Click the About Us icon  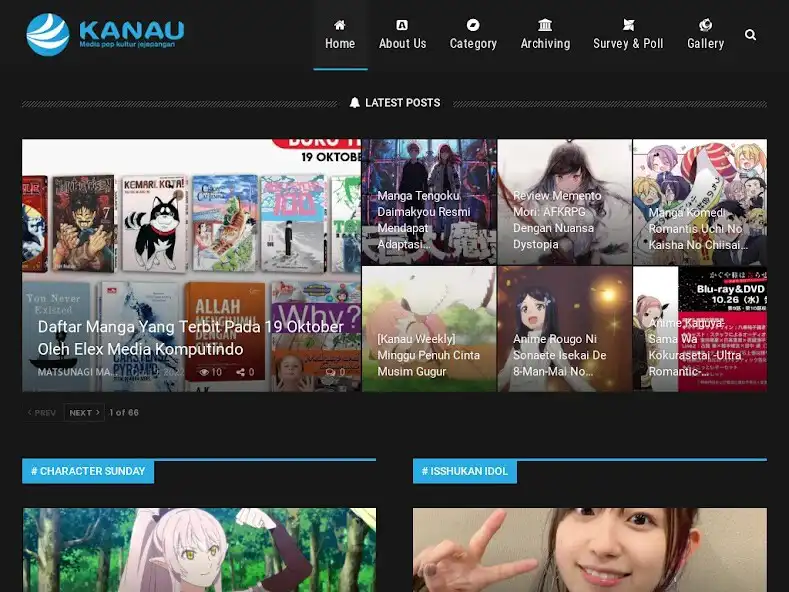point(402,25)
